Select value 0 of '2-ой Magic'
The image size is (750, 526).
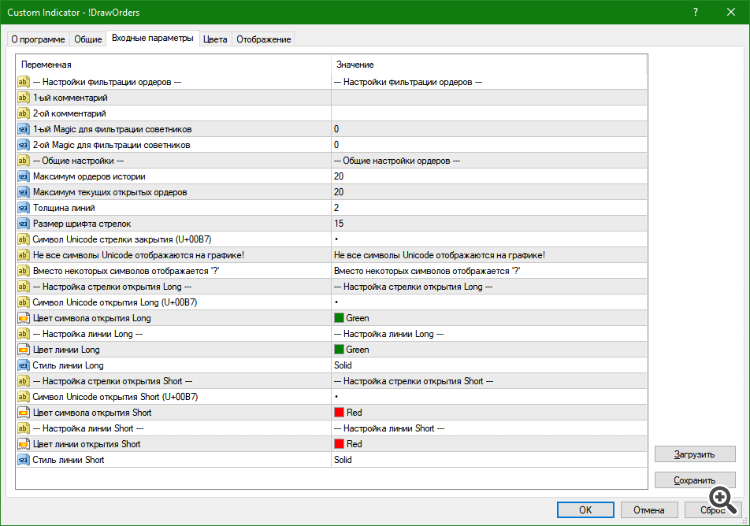(336, 145)
